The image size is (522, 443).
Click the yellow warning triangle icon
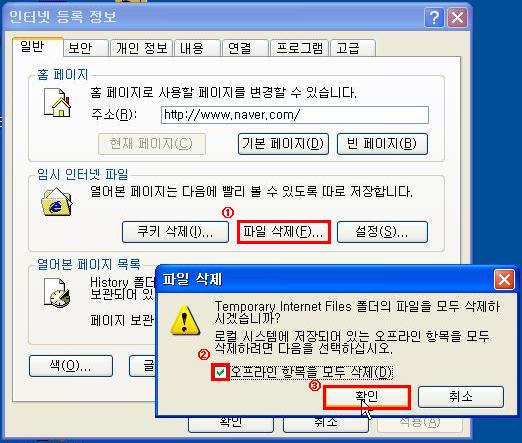pyautogui.click(x=185, y=320)
